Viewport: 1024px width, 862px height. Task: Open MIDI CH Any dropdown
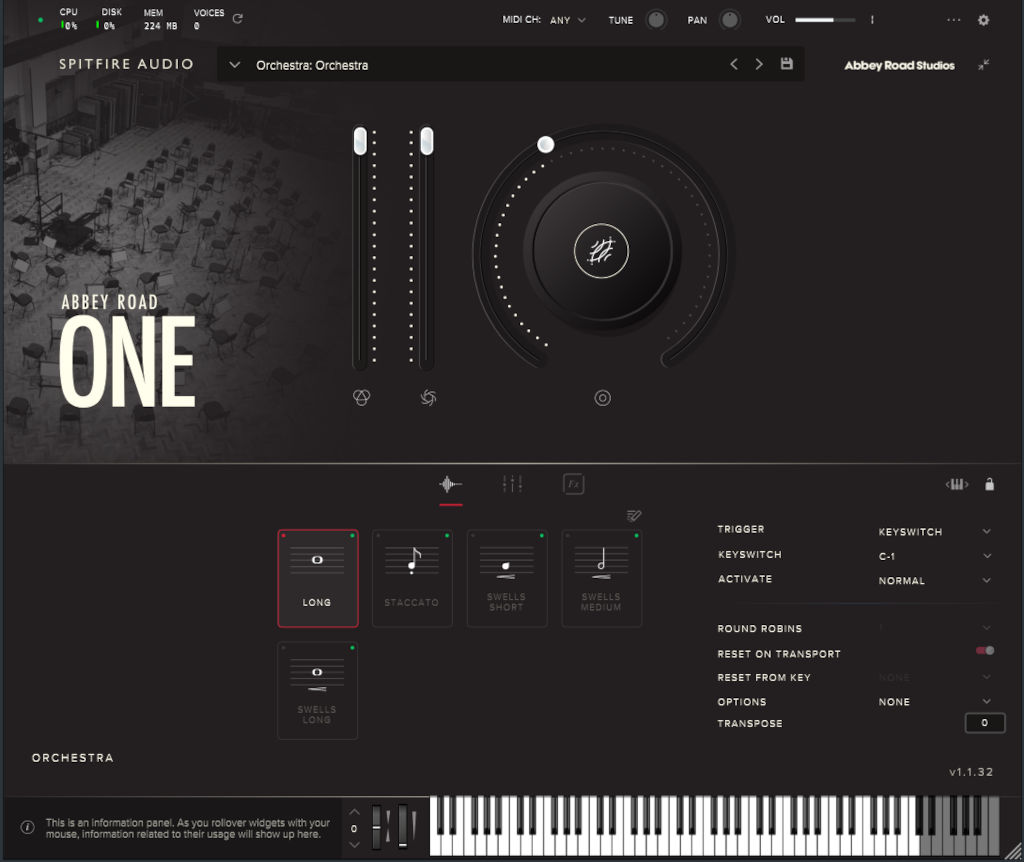click(x=568, y=20)
